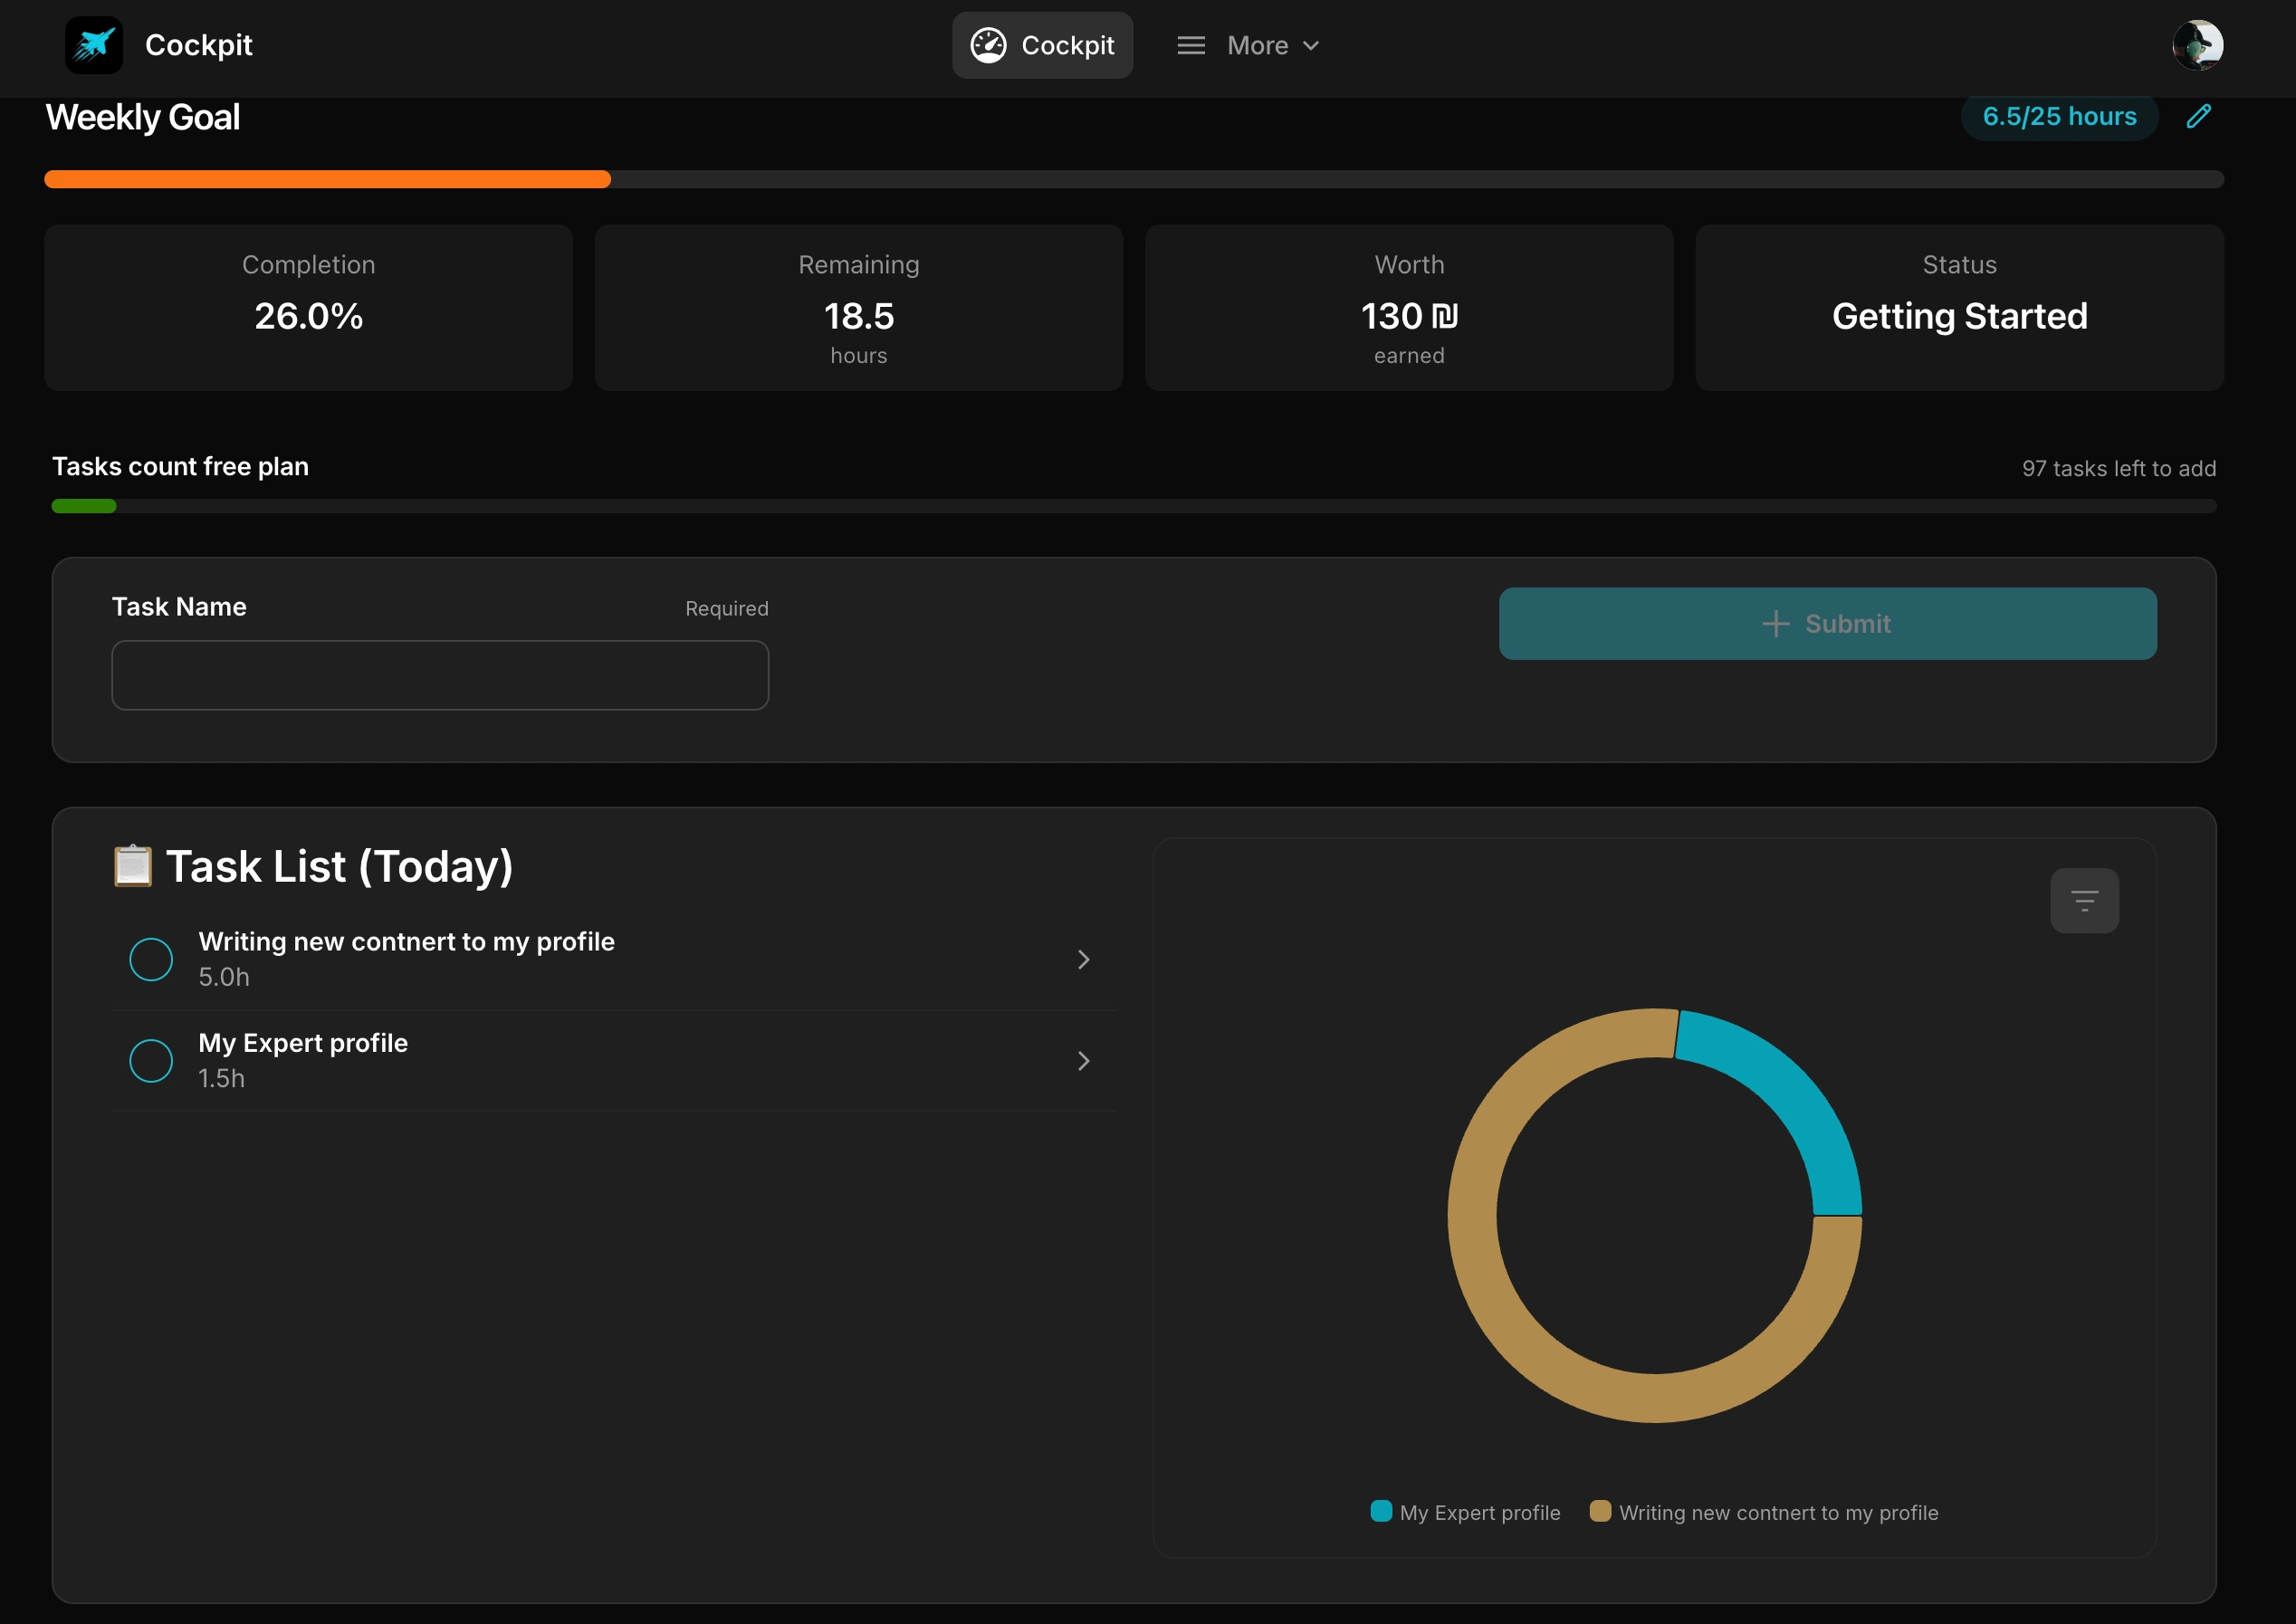Click the 6.5/25 hours badge

point(2059,116)
